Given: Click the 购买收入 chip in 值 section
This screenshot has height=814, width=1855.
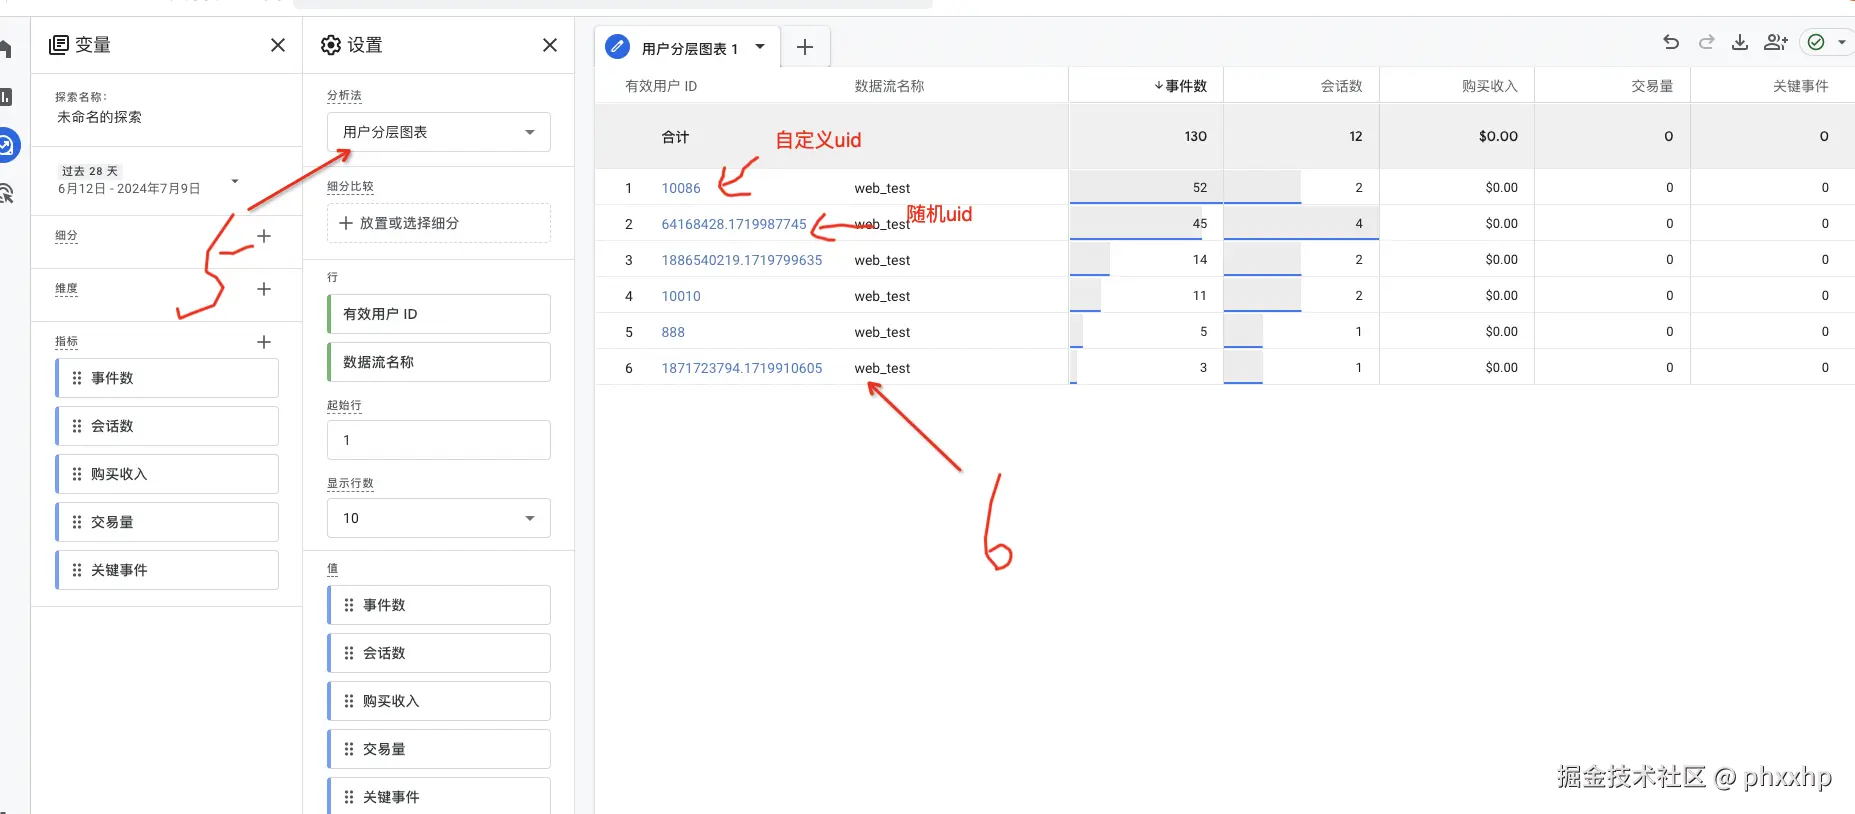Looking at the screenshot, I should [x=439, y=701].
